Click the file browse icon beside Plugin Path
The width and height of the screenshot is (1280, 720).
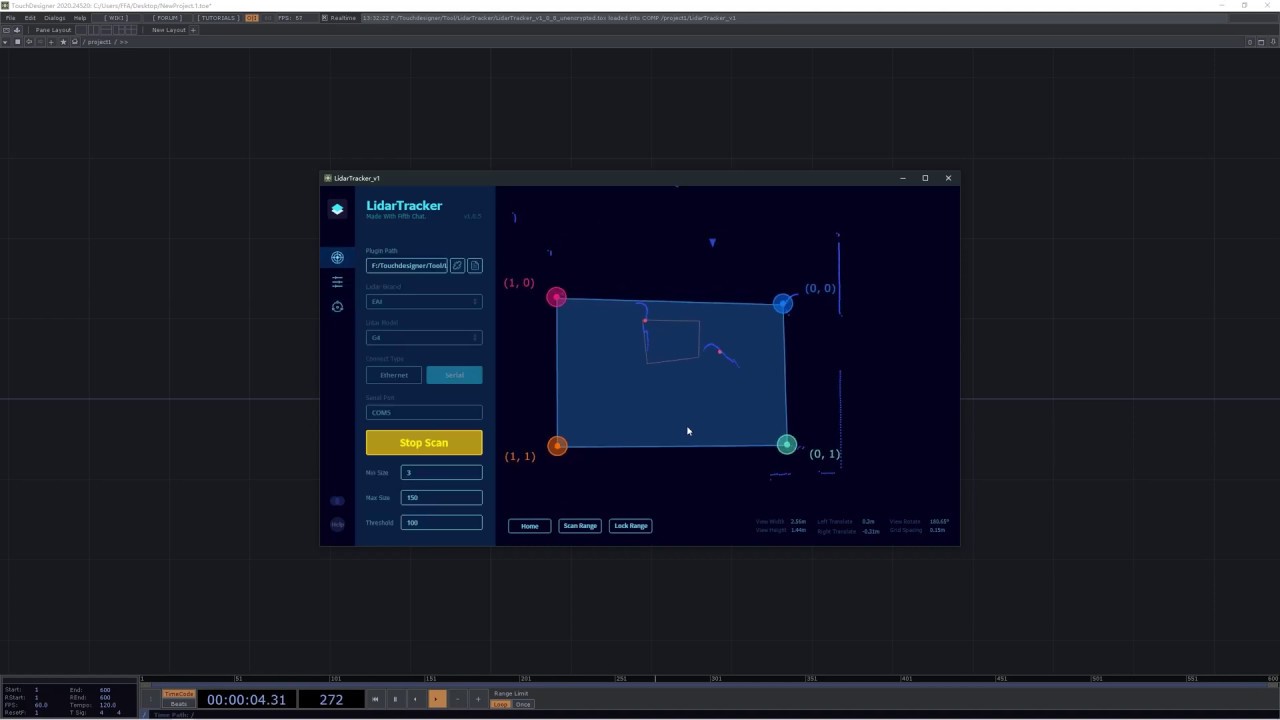point(475,265)
